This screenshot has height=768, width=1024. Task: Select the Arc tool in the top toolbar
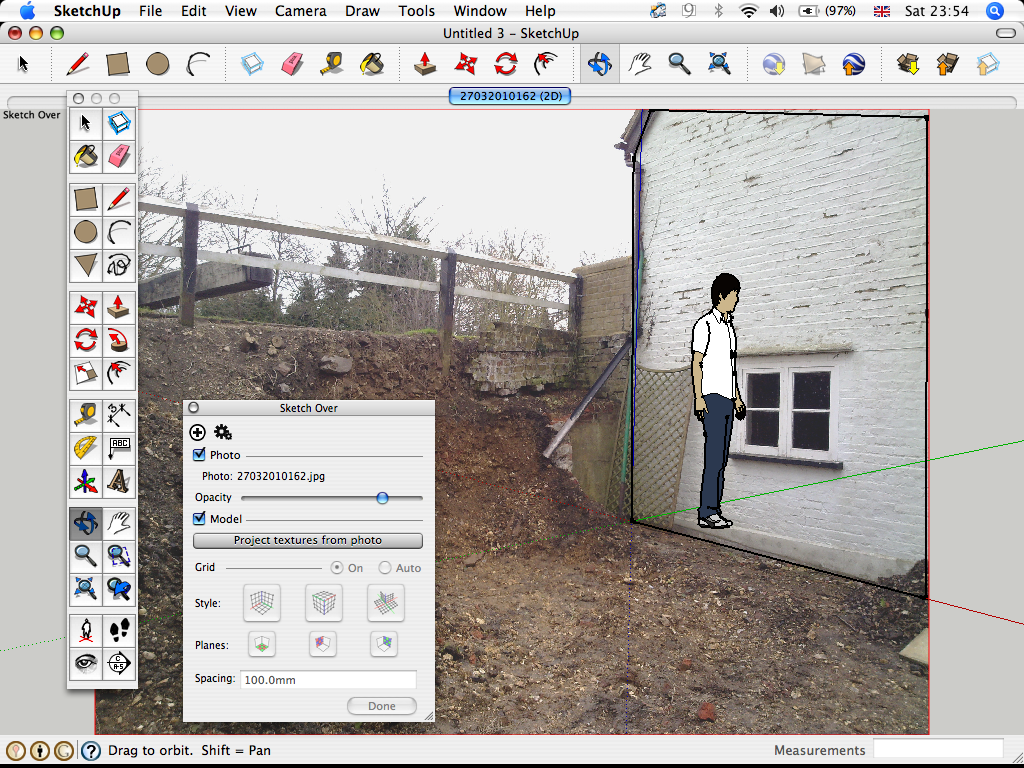tap(197, 64)
